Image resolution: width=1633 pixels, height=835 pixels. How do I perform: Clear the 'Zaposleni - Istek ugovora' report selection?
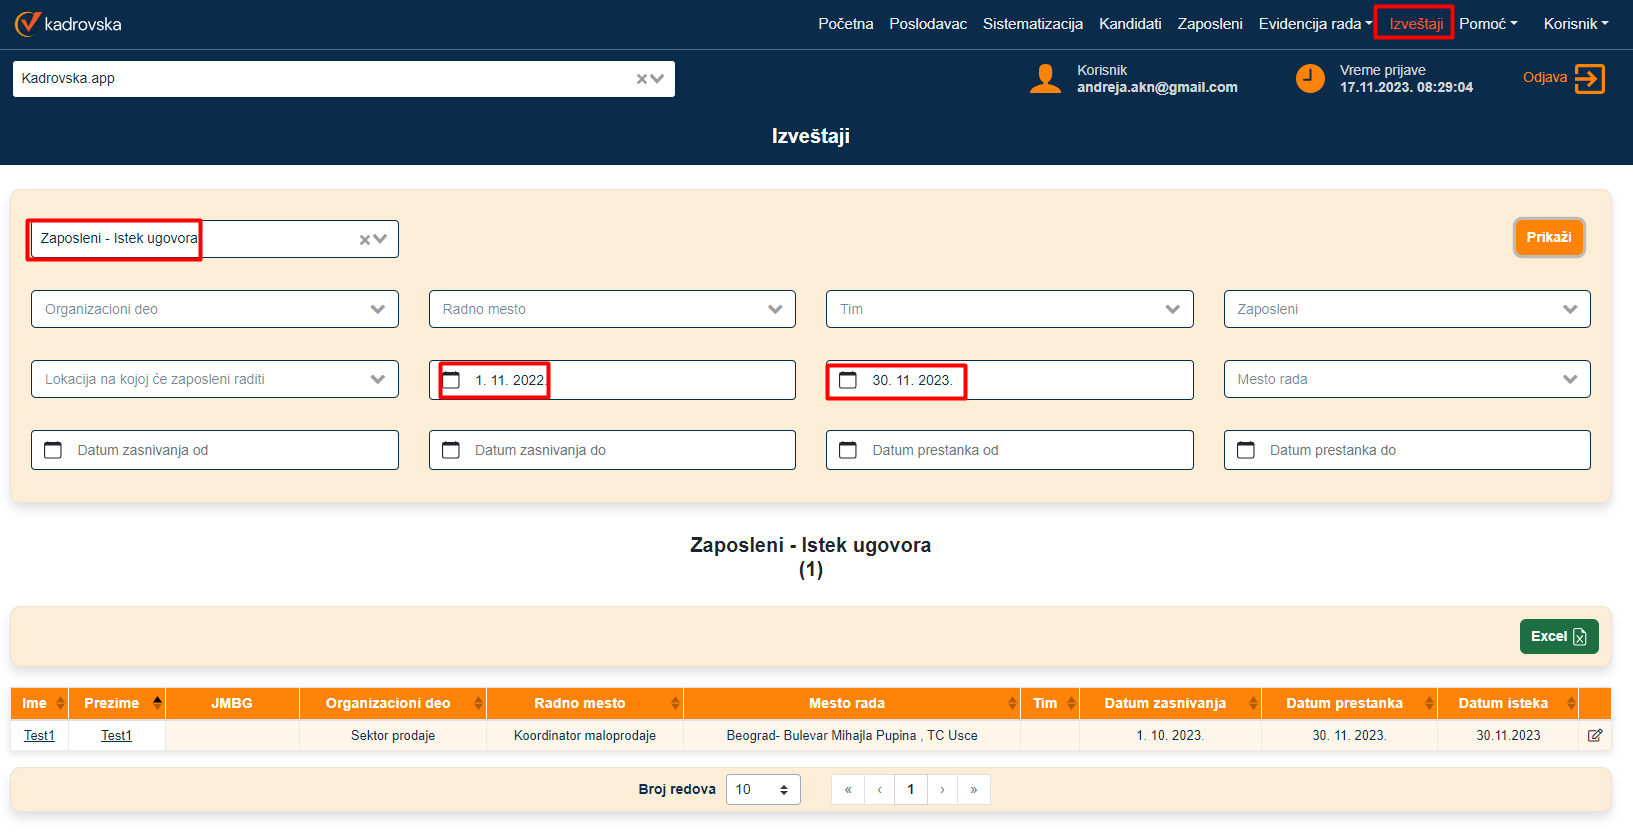[365, 239]
